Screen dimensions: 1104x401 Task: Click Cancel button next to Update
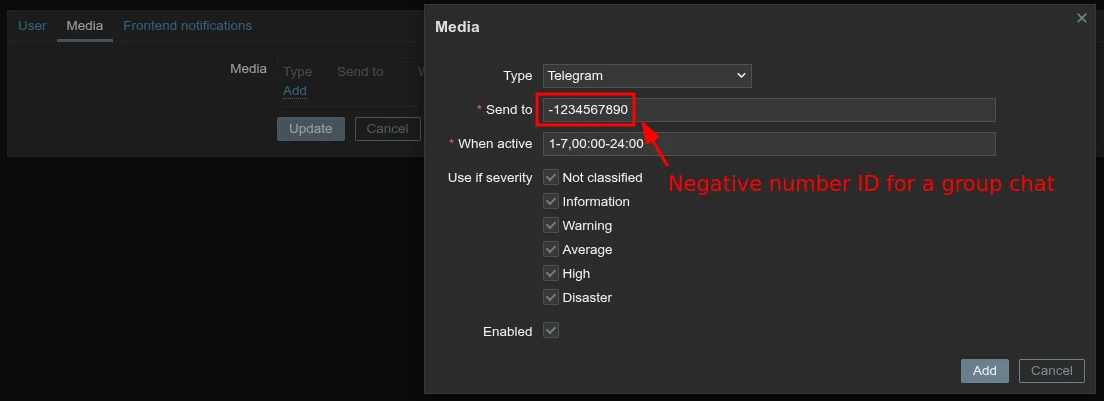[x=387, y=129]
